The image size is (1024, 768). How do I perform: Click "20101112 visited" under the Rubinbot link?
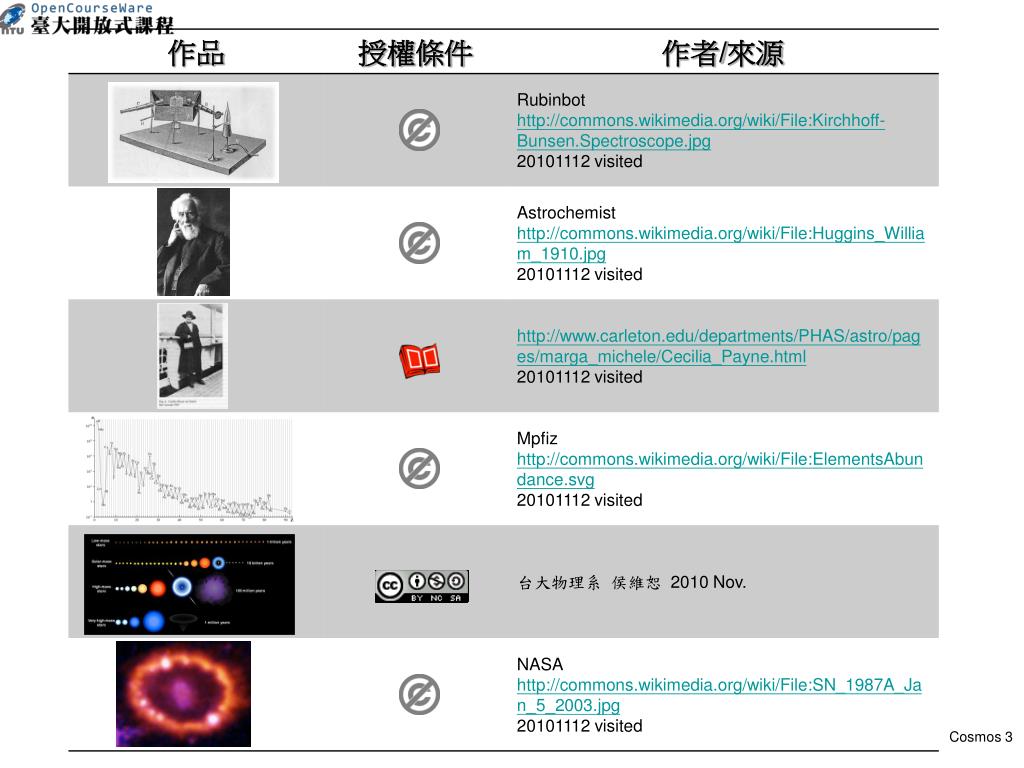click(579, 161)
